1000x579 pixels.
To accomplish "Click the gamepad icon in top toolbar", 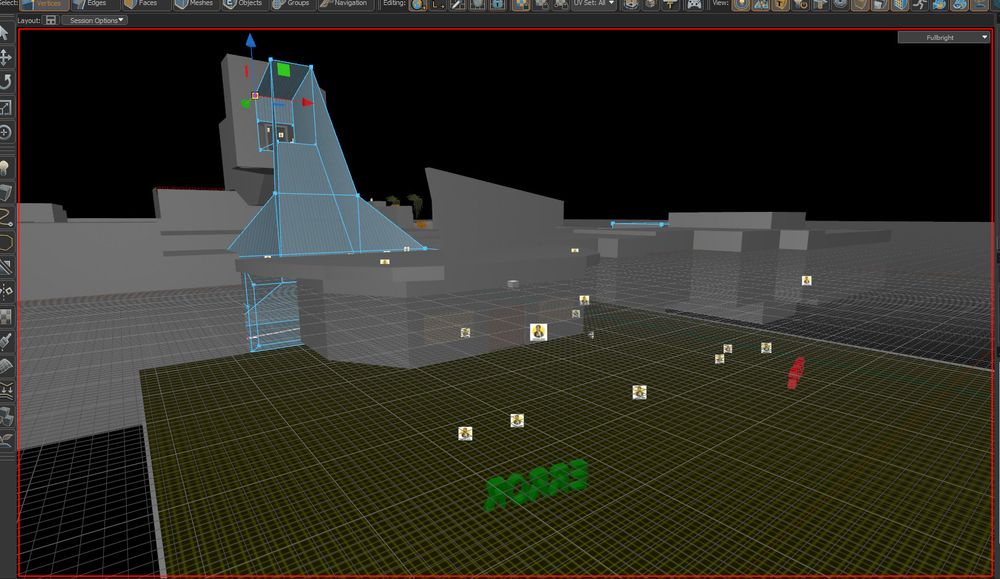I will pyautogui.click(x=694, y=4).
